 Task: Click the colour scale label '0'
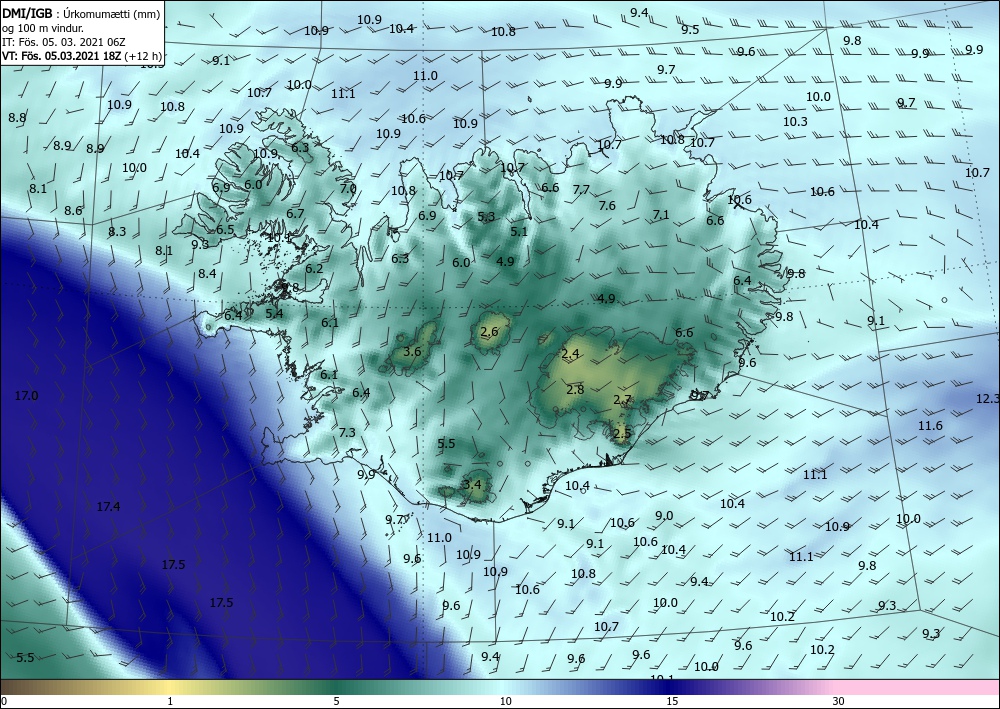click(4, 702)
